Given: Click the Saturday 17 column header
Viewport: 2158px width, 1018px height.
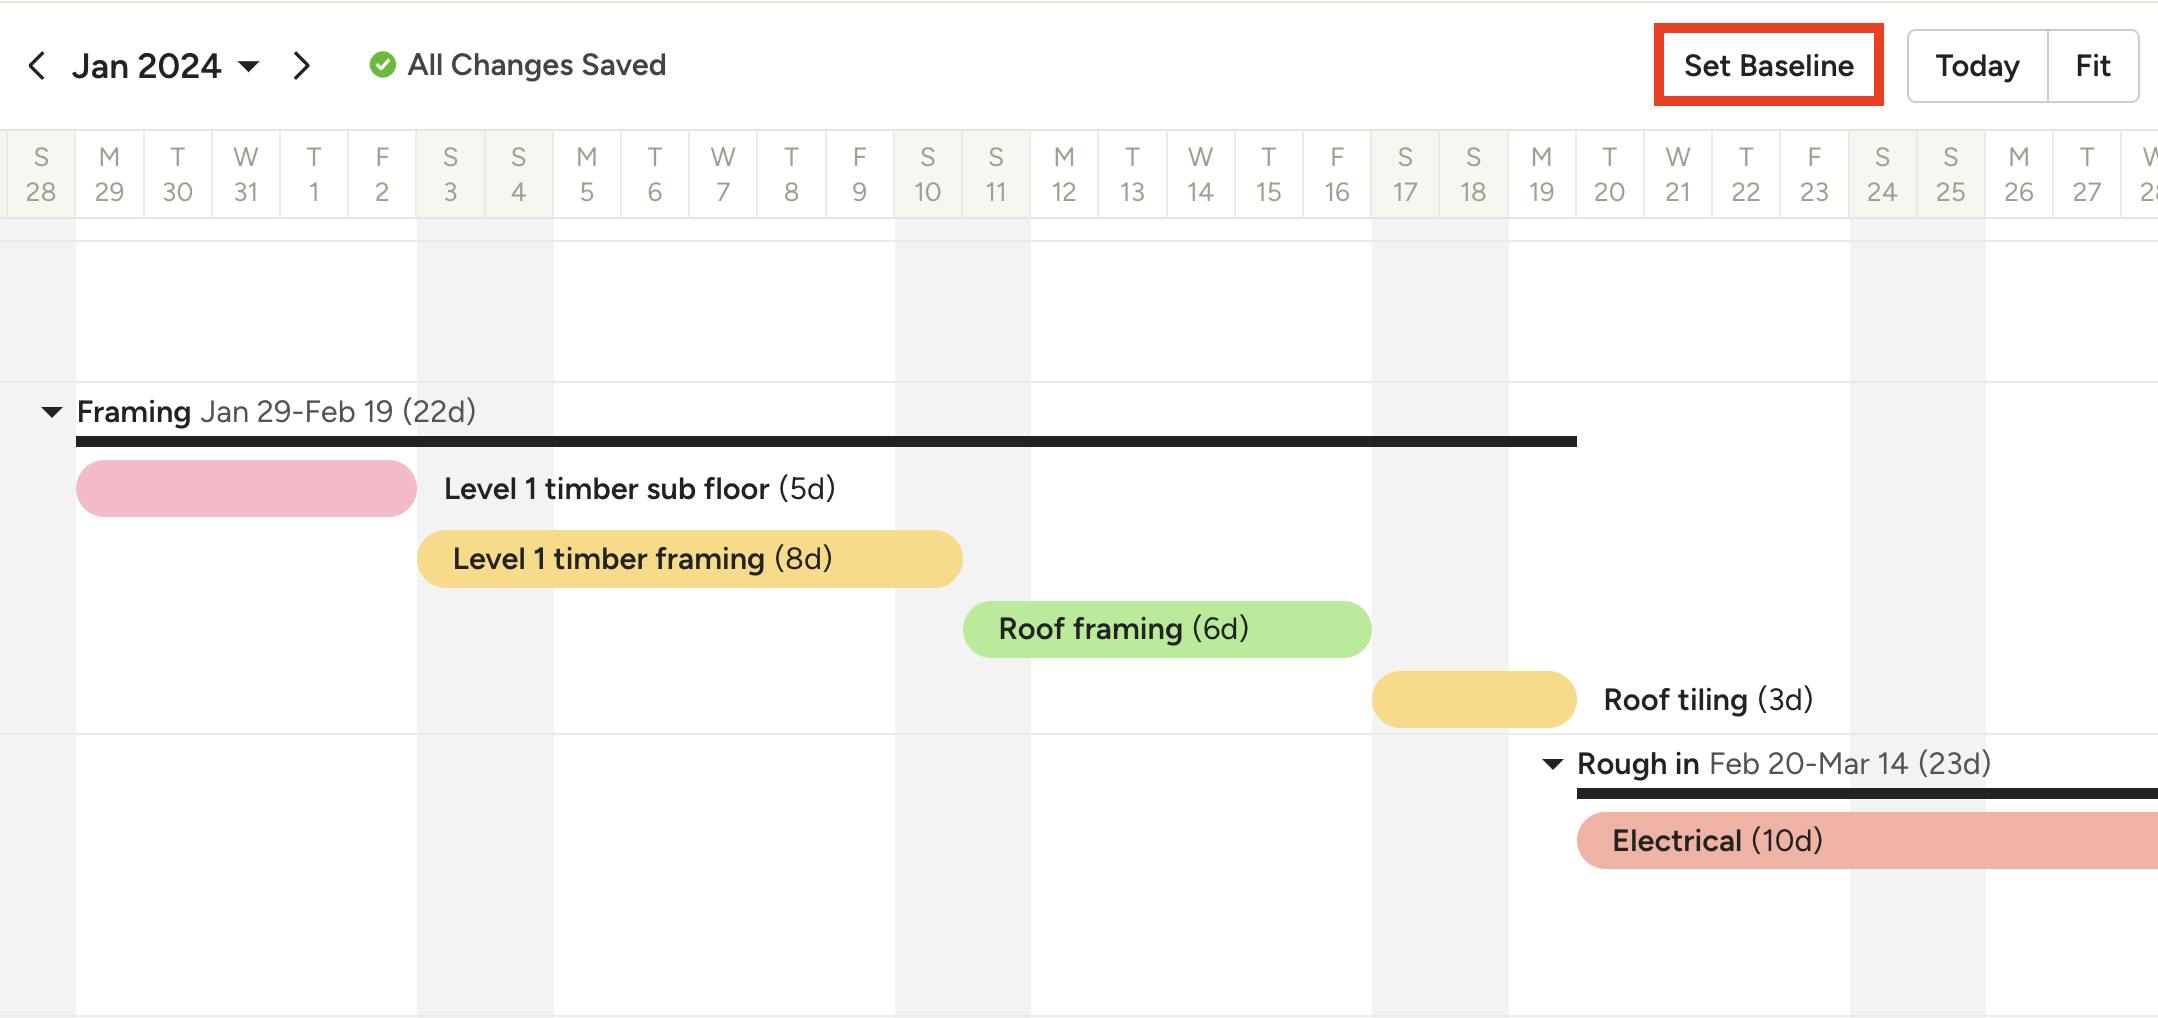Looking at the screenshot, I should point(1404,172).
